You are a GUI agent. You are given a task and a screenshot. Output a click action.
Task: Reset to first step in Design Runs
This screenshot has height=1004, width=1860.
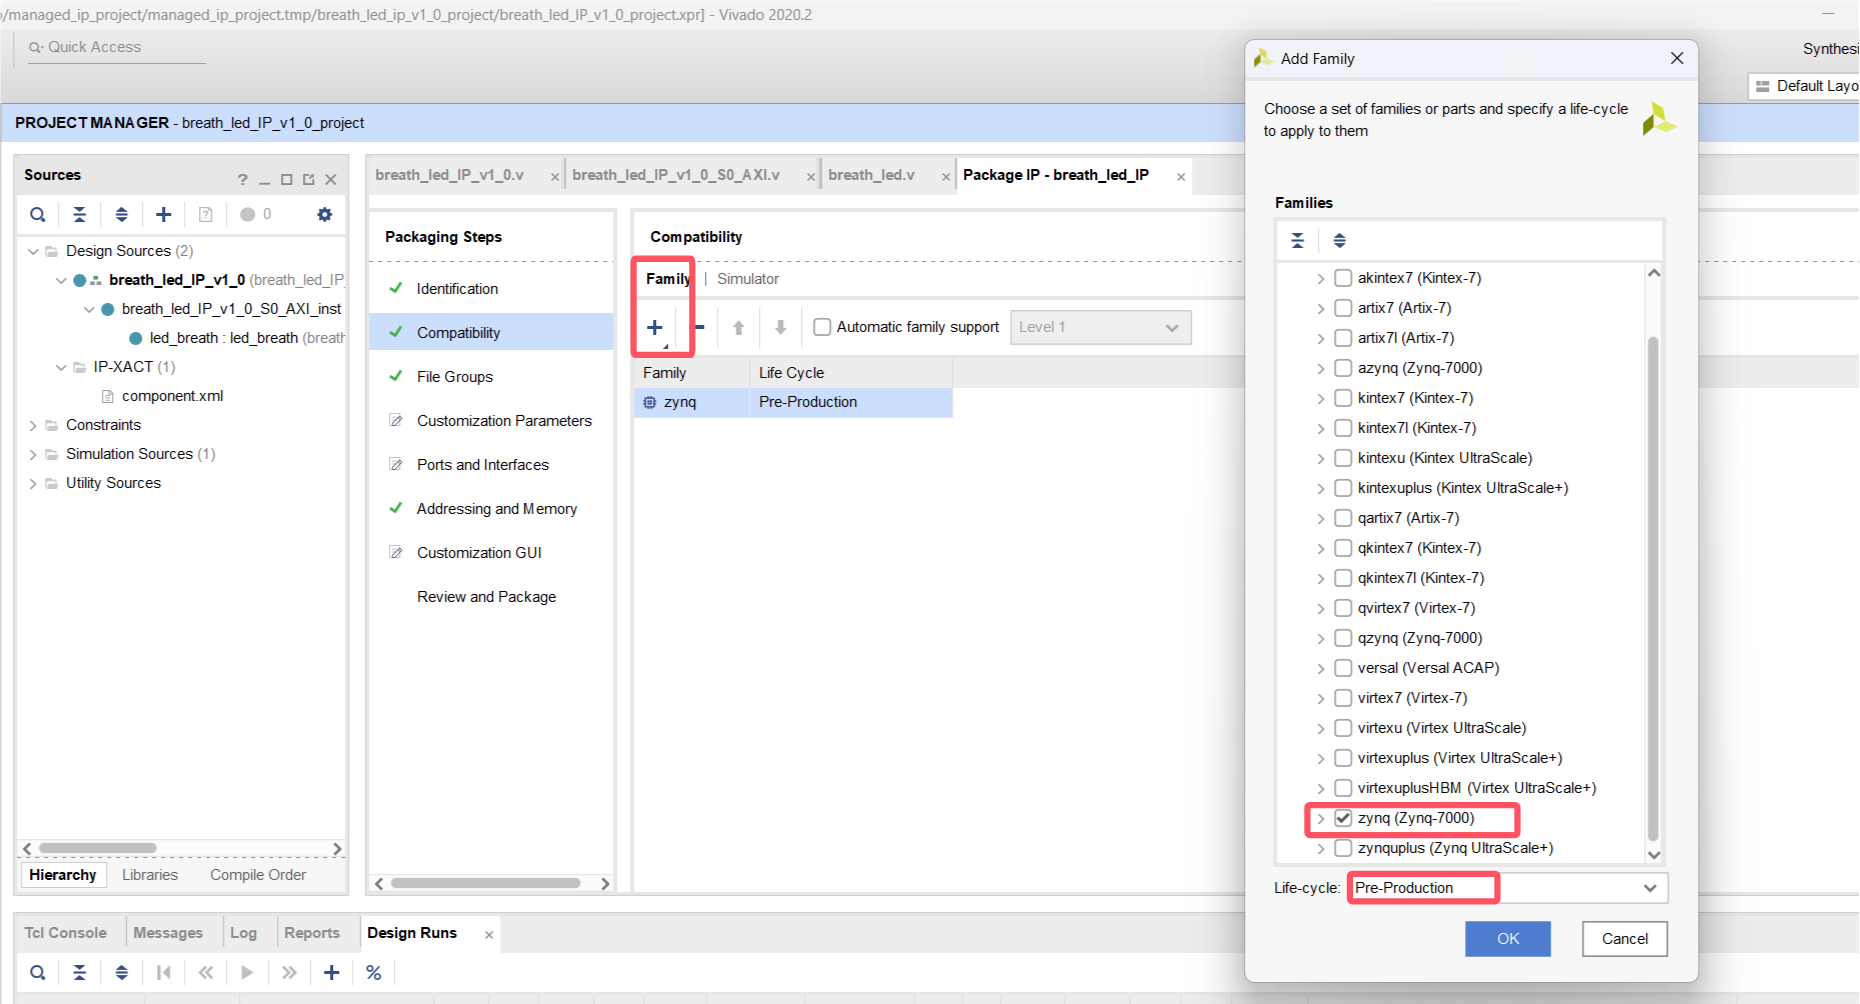point(164,972)
